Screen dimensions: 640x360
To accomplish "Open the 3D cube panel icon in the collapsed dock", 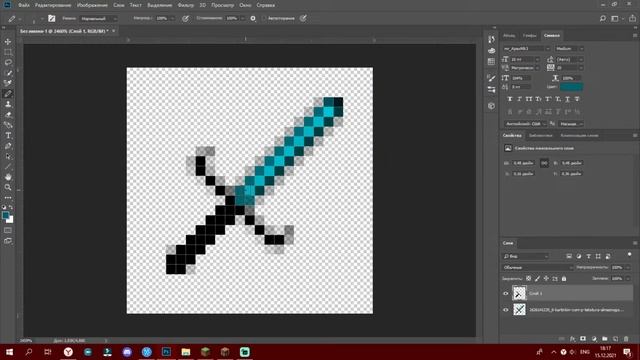I will click(491, 106).
